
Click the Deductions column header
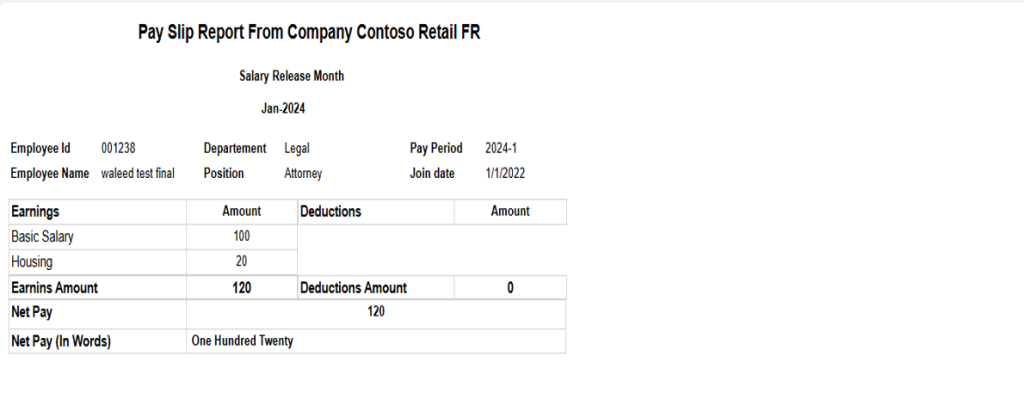coord(330,212)
